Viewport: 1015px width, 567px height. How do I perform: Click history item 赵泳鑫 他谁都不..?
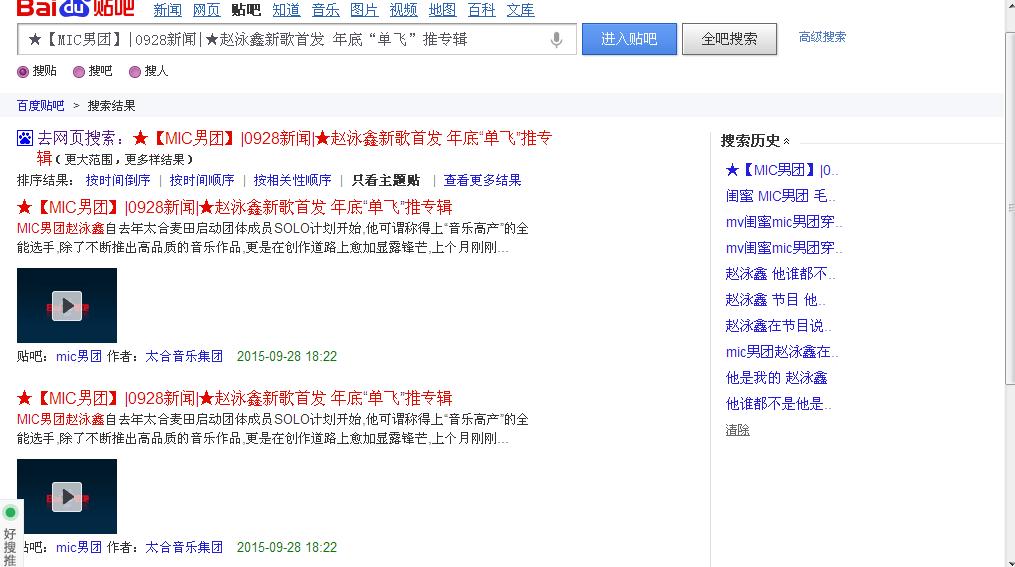coord(781,274)
